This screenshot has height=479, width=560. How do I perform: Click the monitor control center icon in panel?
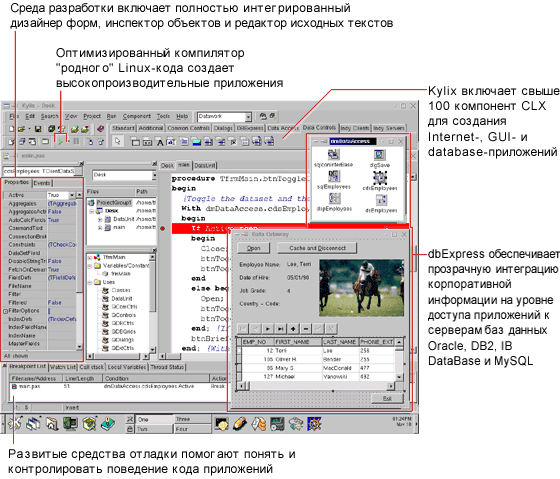pos(70,424)
